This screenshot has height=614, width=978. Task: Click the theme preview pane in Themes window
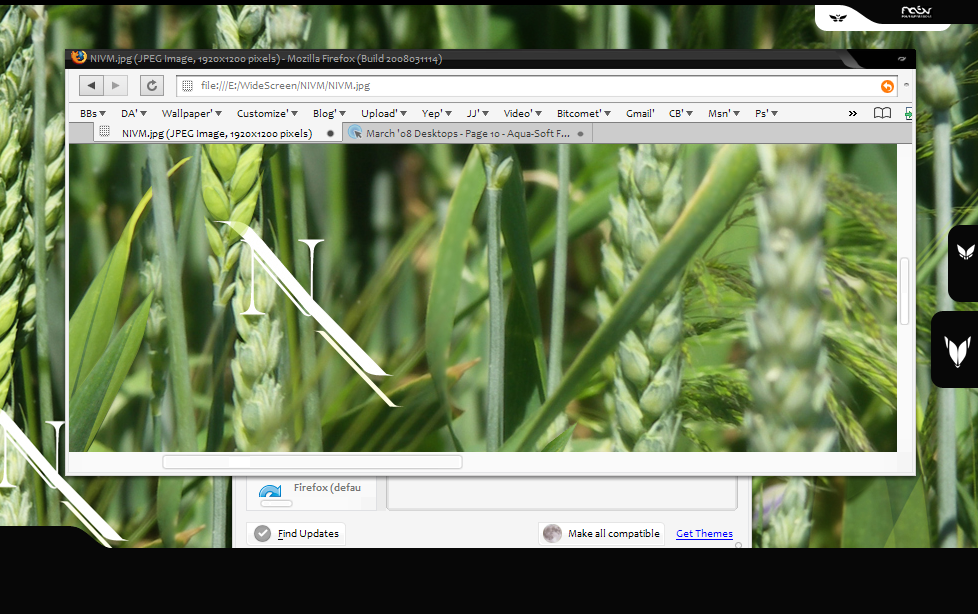pyautogui.click(x=562, y=493)
